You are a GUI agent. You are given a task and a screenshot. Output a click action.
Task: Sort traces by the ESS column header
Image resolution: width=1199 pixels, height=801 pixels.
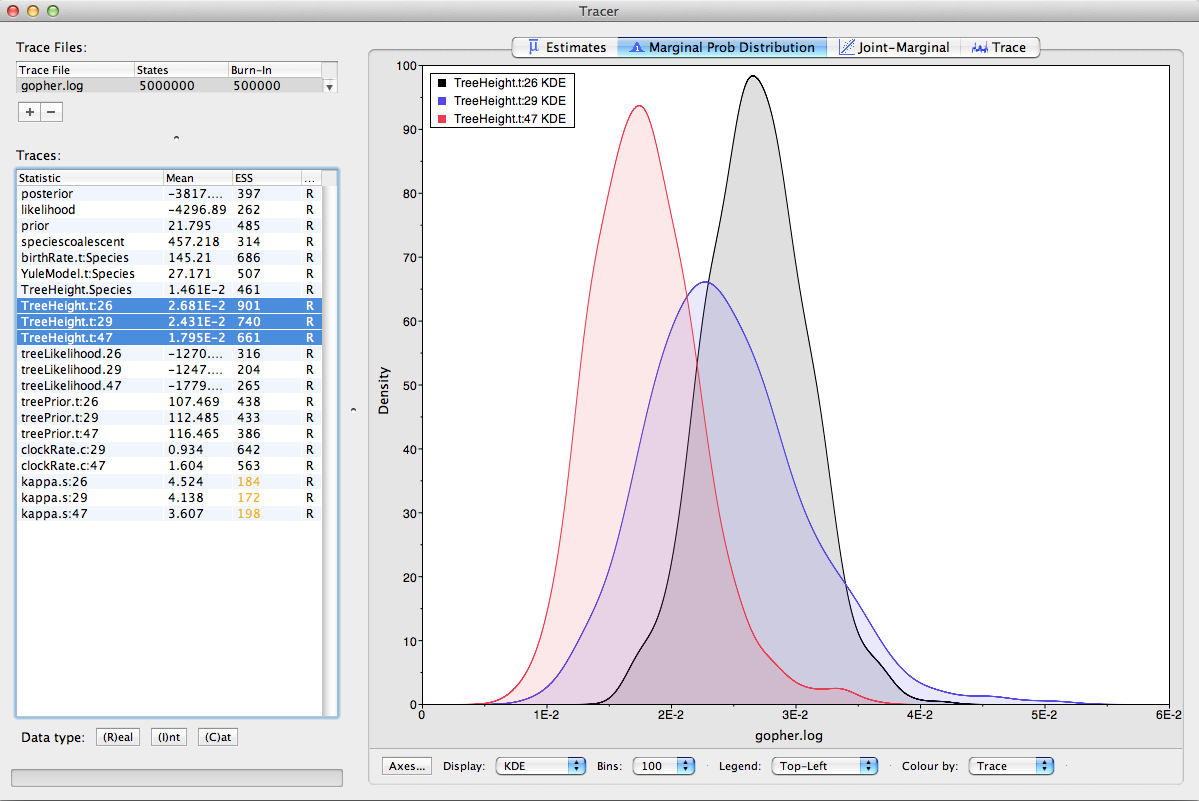(264, 178)
